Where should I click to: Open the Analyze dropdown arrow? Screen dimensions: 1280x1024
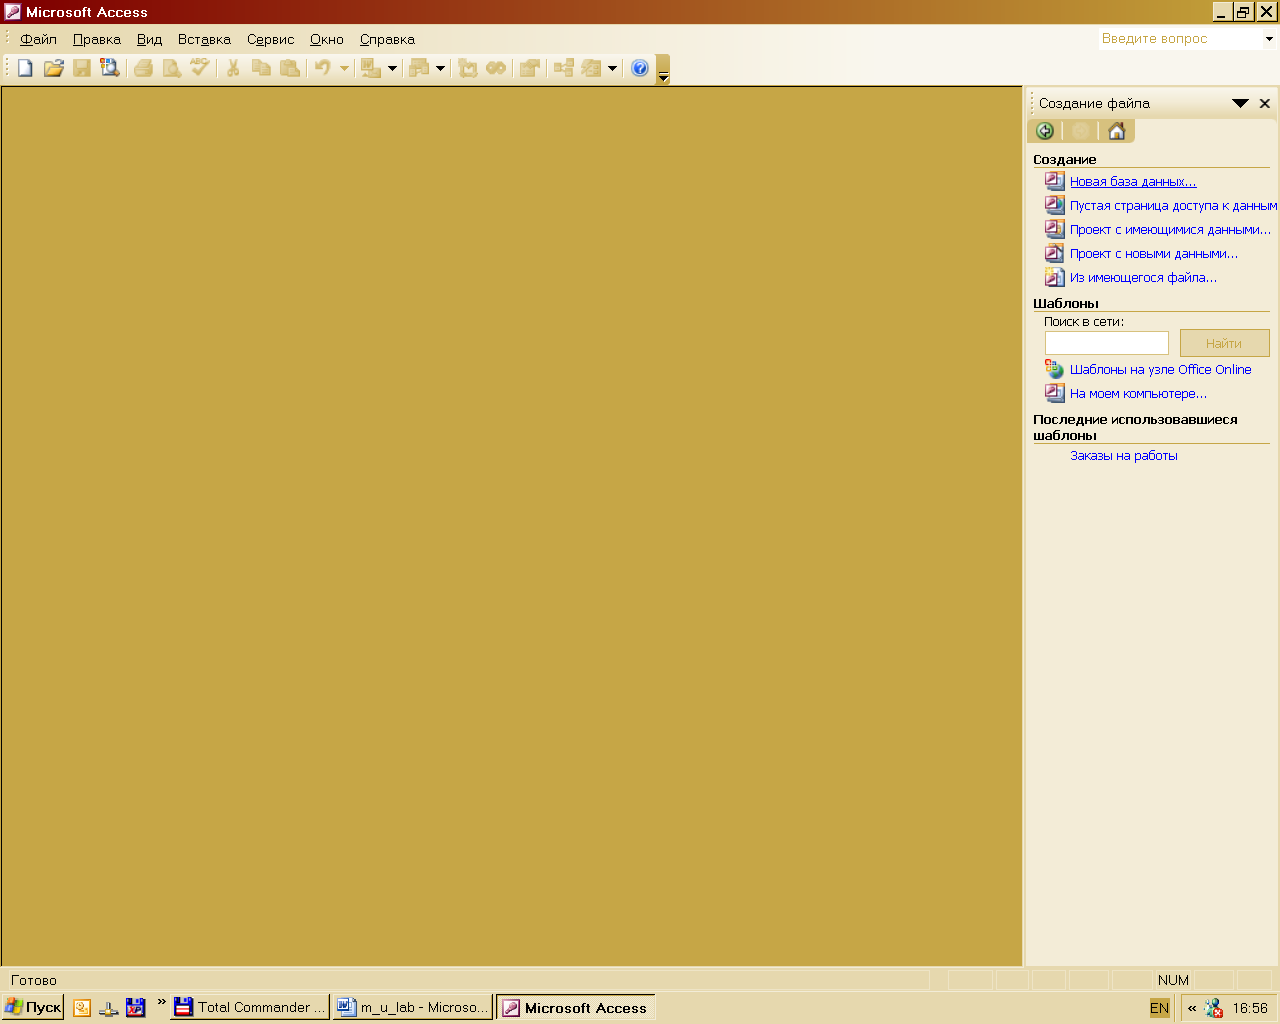[440, 69]
